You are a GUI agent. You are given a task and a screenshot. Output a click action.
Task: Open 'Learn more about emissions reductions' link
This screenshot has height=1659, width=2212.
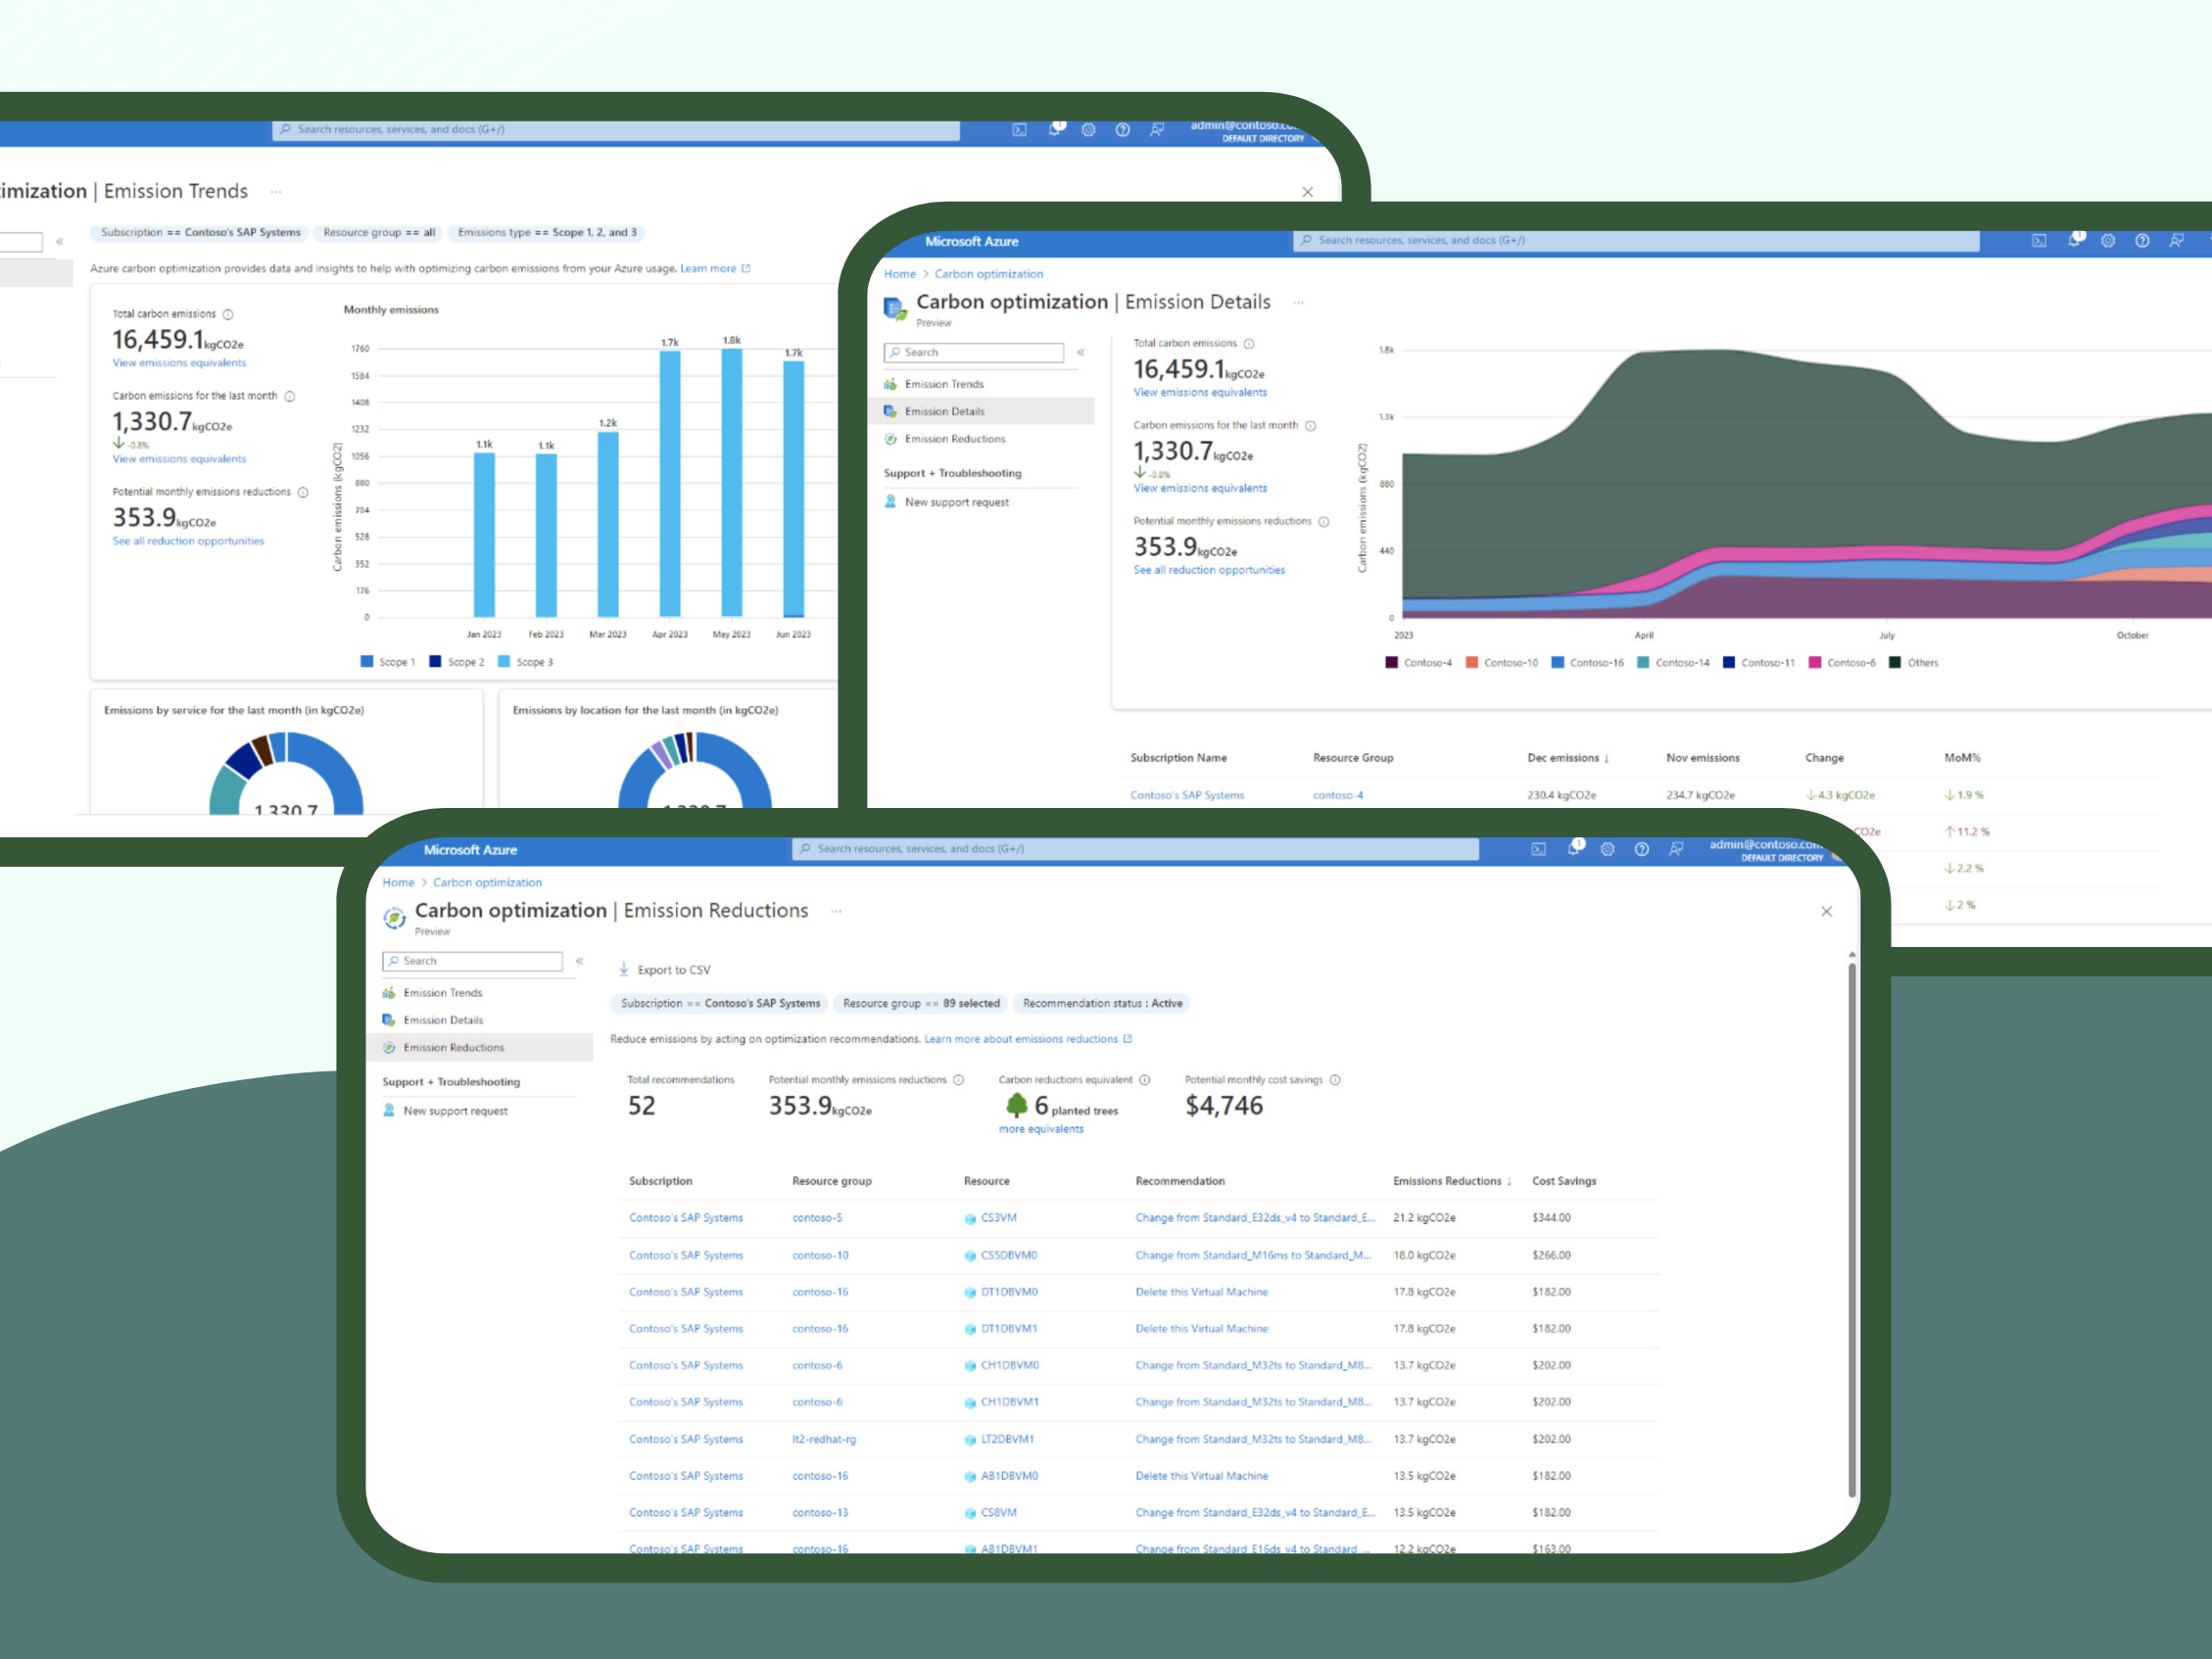click(1021, 1039)
